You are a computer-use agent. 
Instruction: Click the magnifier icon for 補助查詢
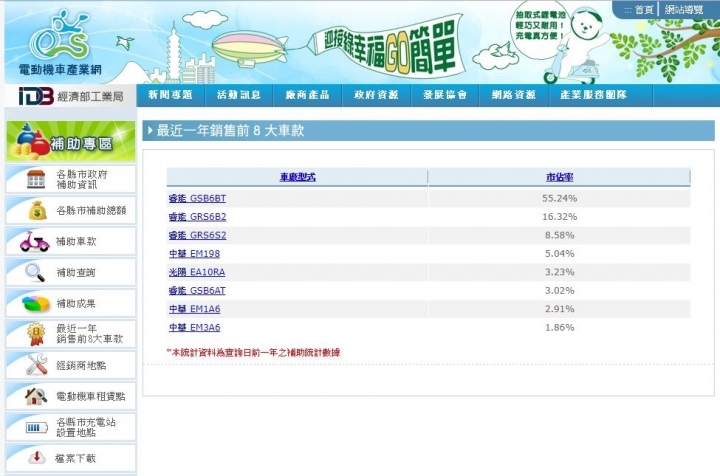pos(34,272)
